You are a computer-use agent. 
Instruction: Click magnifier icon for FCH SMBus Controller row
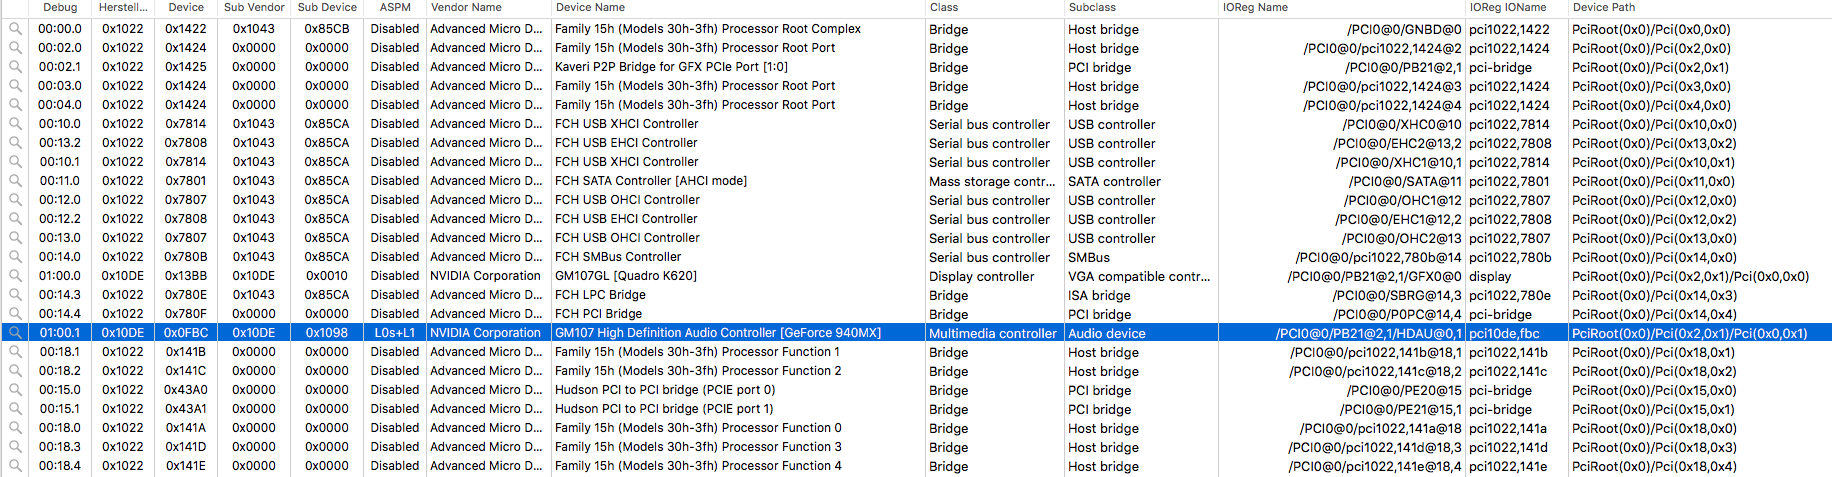tap(15, 257)
